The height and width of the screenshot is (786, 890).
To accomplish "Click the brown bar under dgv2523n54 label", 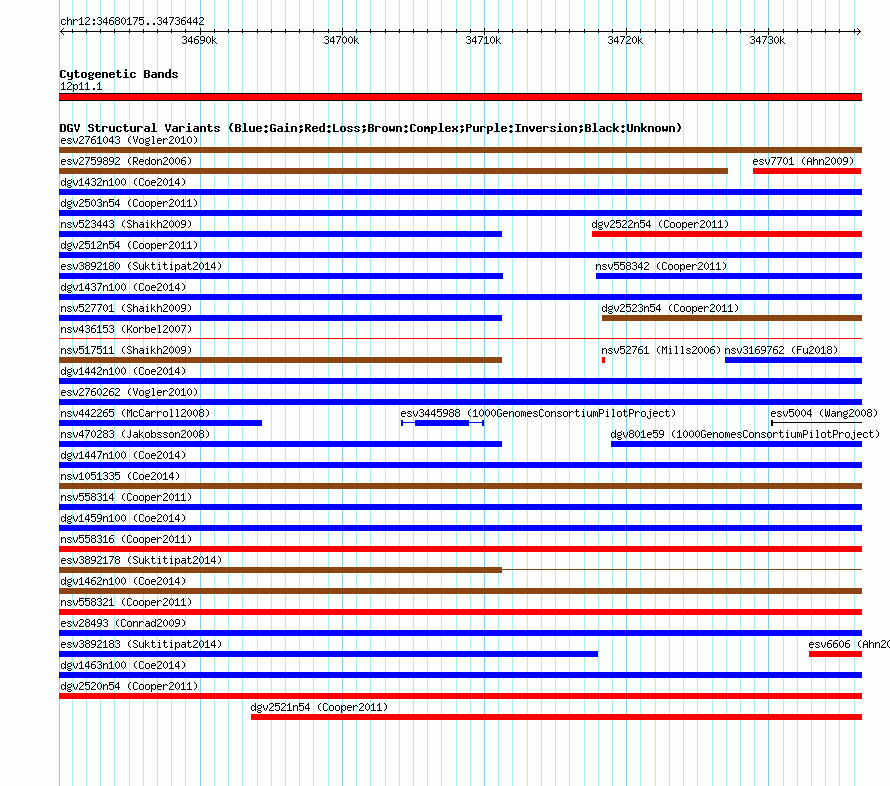I will (x=732, y=318).
